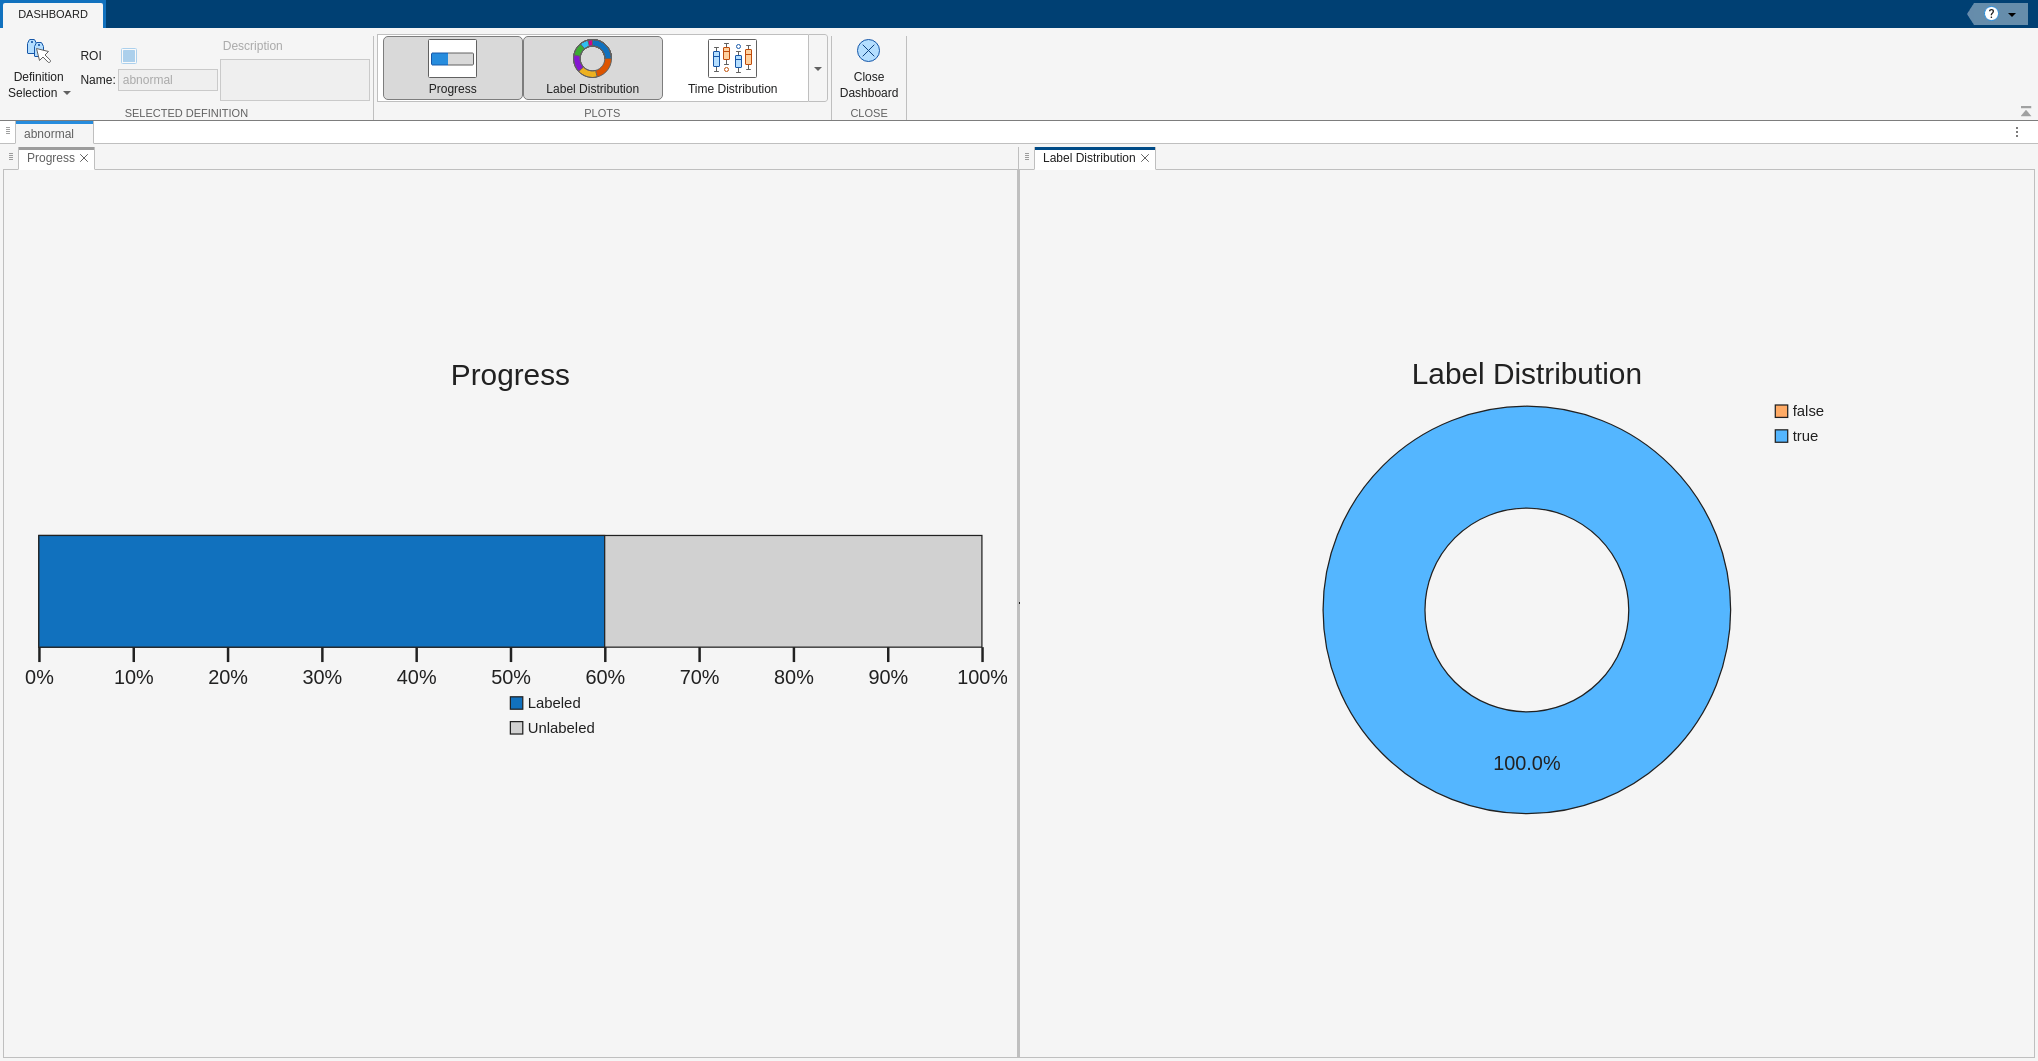
Task: Select the DASHBOARD ribbon tab
Action: [53, 14]
